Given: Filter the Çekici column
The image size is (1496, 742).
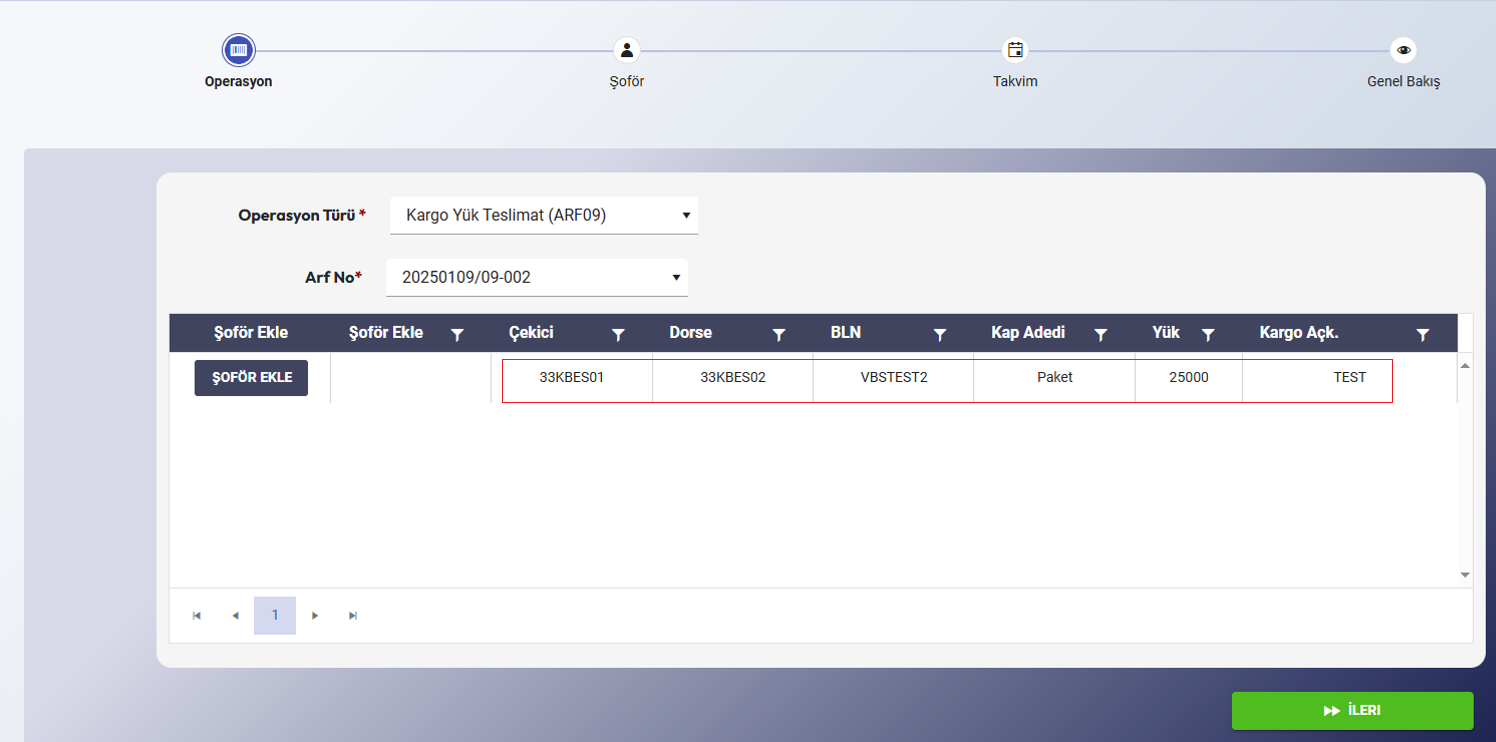Looking at the screenshot, I should [x=618, y=335].
